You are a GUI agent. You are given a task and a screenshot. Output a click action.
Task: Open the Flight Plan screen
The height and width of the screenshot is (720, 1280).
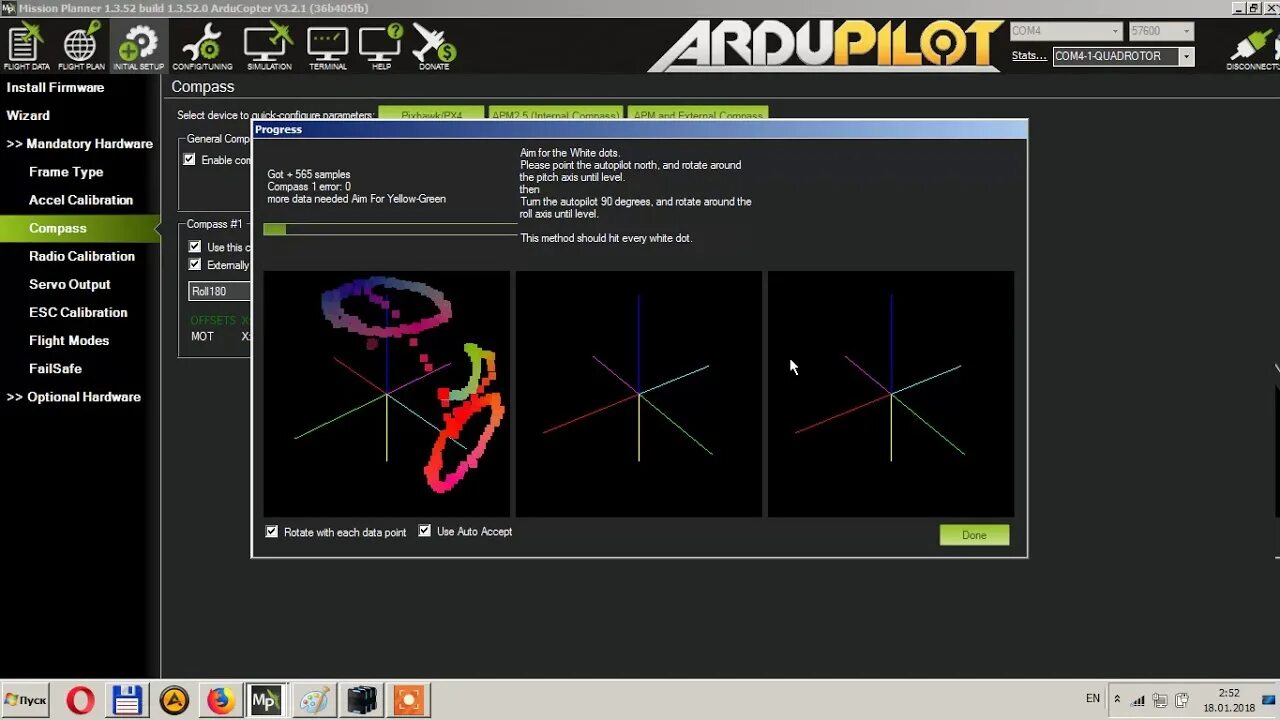click(81, 47)
